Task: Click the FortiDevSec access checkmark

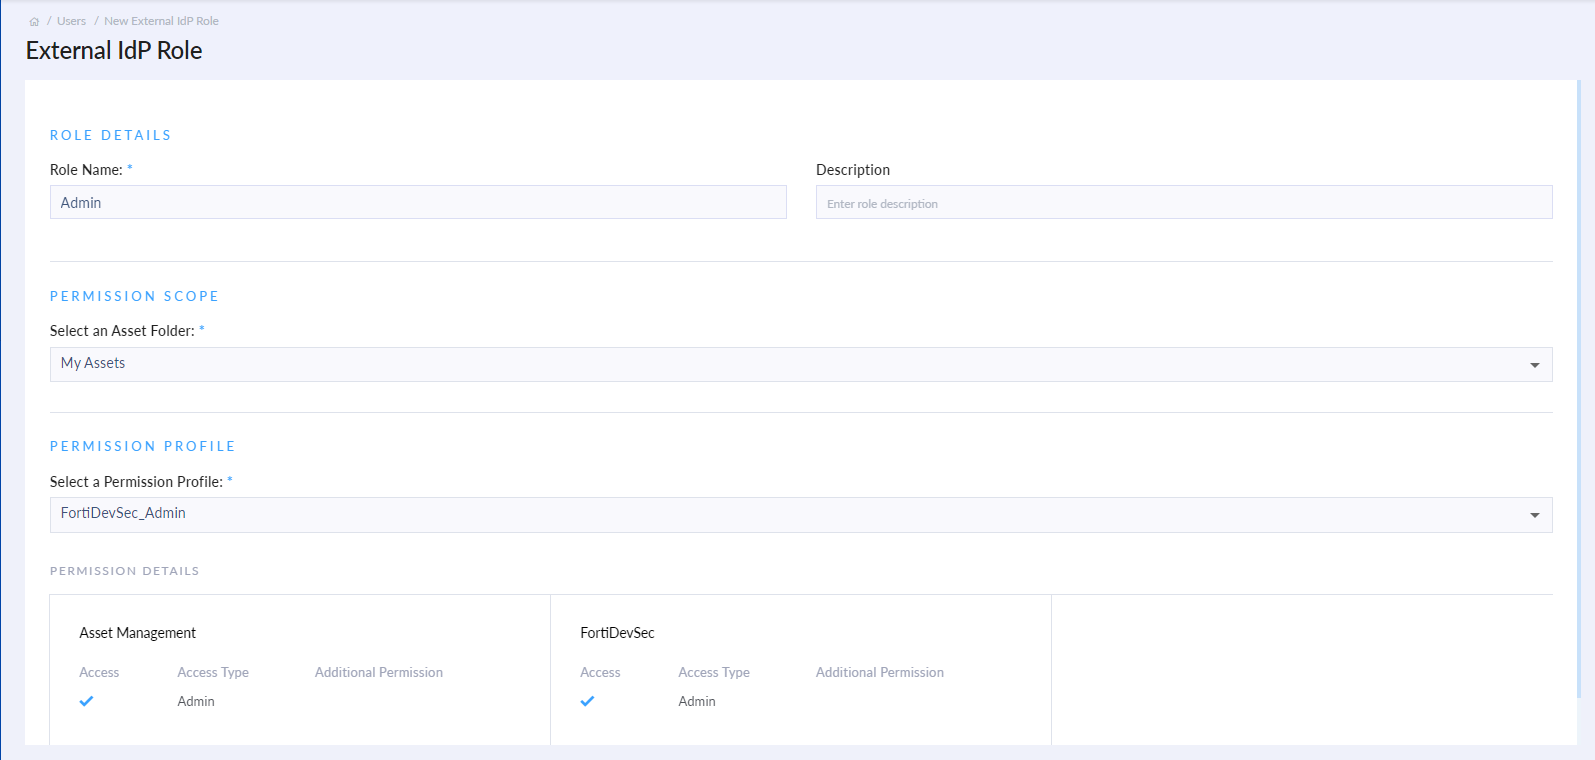Action: pos(587,701)
